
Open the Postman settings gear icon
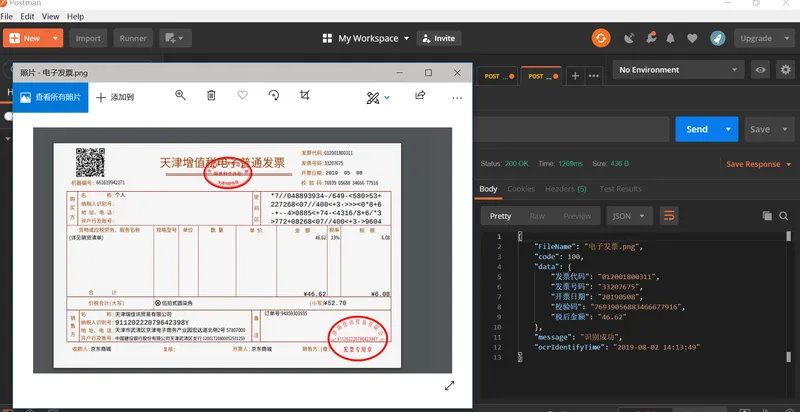[x=785, y=69]
